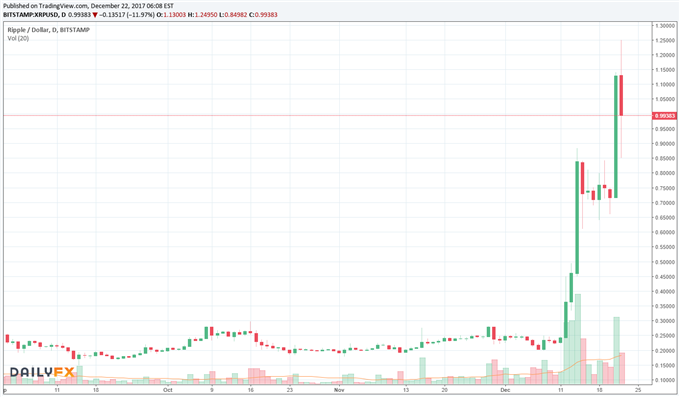Click the 0.10000 price scale label
The width and height of the screenshot is (680, 397).
665,381
